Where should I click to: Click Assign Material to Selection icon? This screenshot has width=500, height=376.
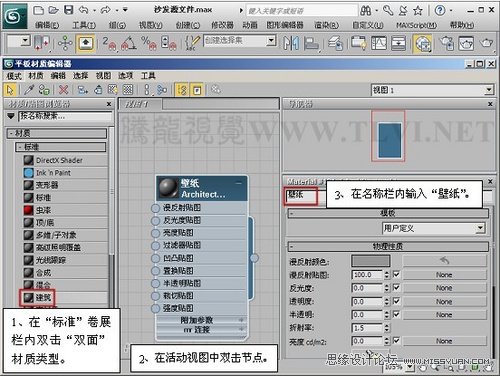[x=44, y=90]
